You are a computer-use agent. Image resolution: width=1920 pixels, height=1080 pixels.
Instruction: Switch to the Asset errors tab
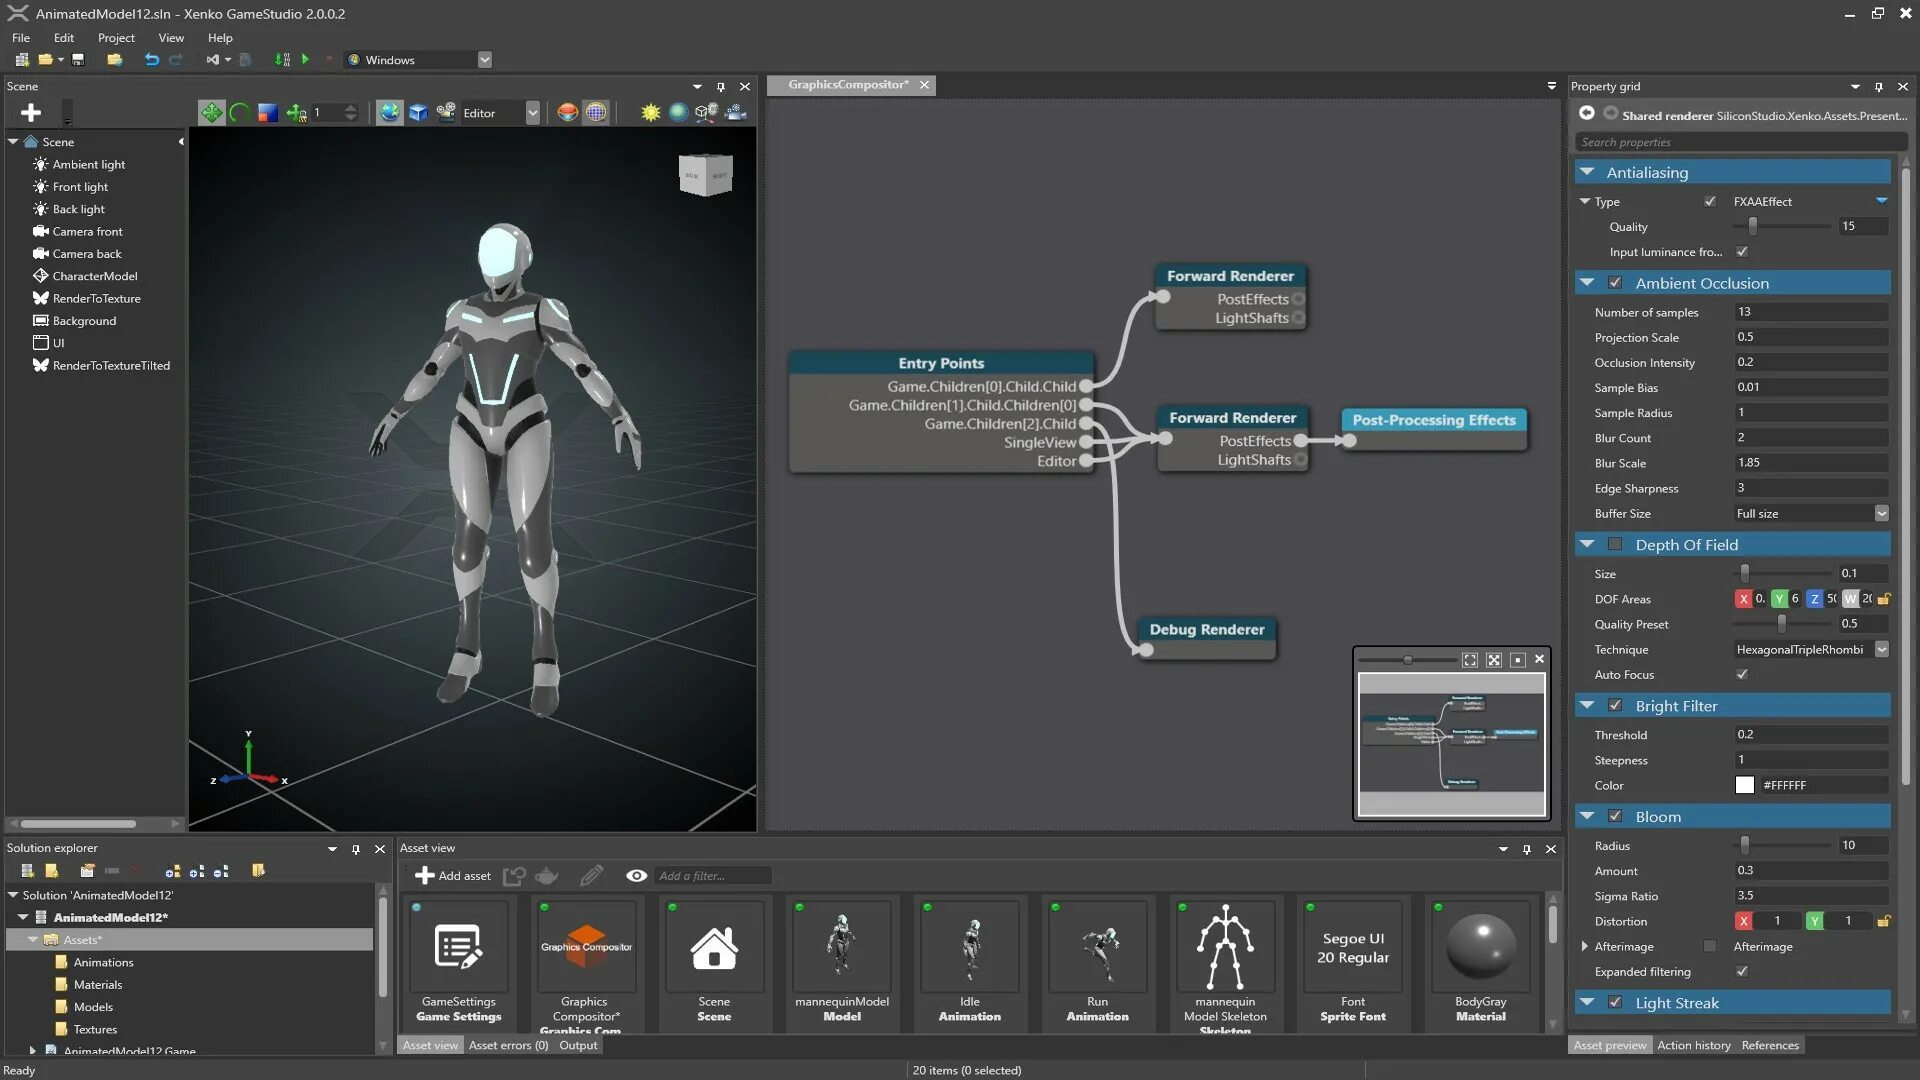tap(508, 1045)
